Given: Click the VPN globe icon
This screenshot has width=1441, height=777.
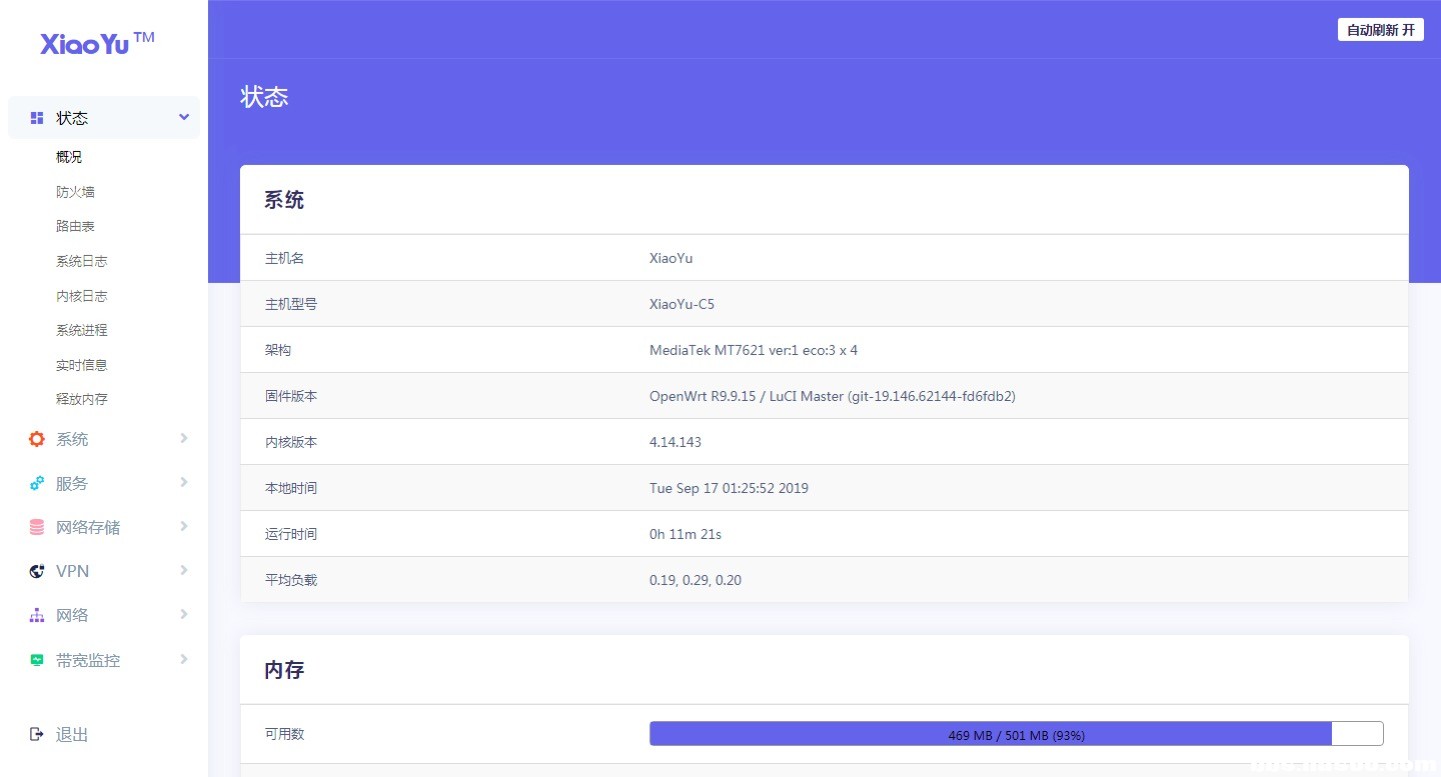Looking at the screenshot, I should coord(37,571).
